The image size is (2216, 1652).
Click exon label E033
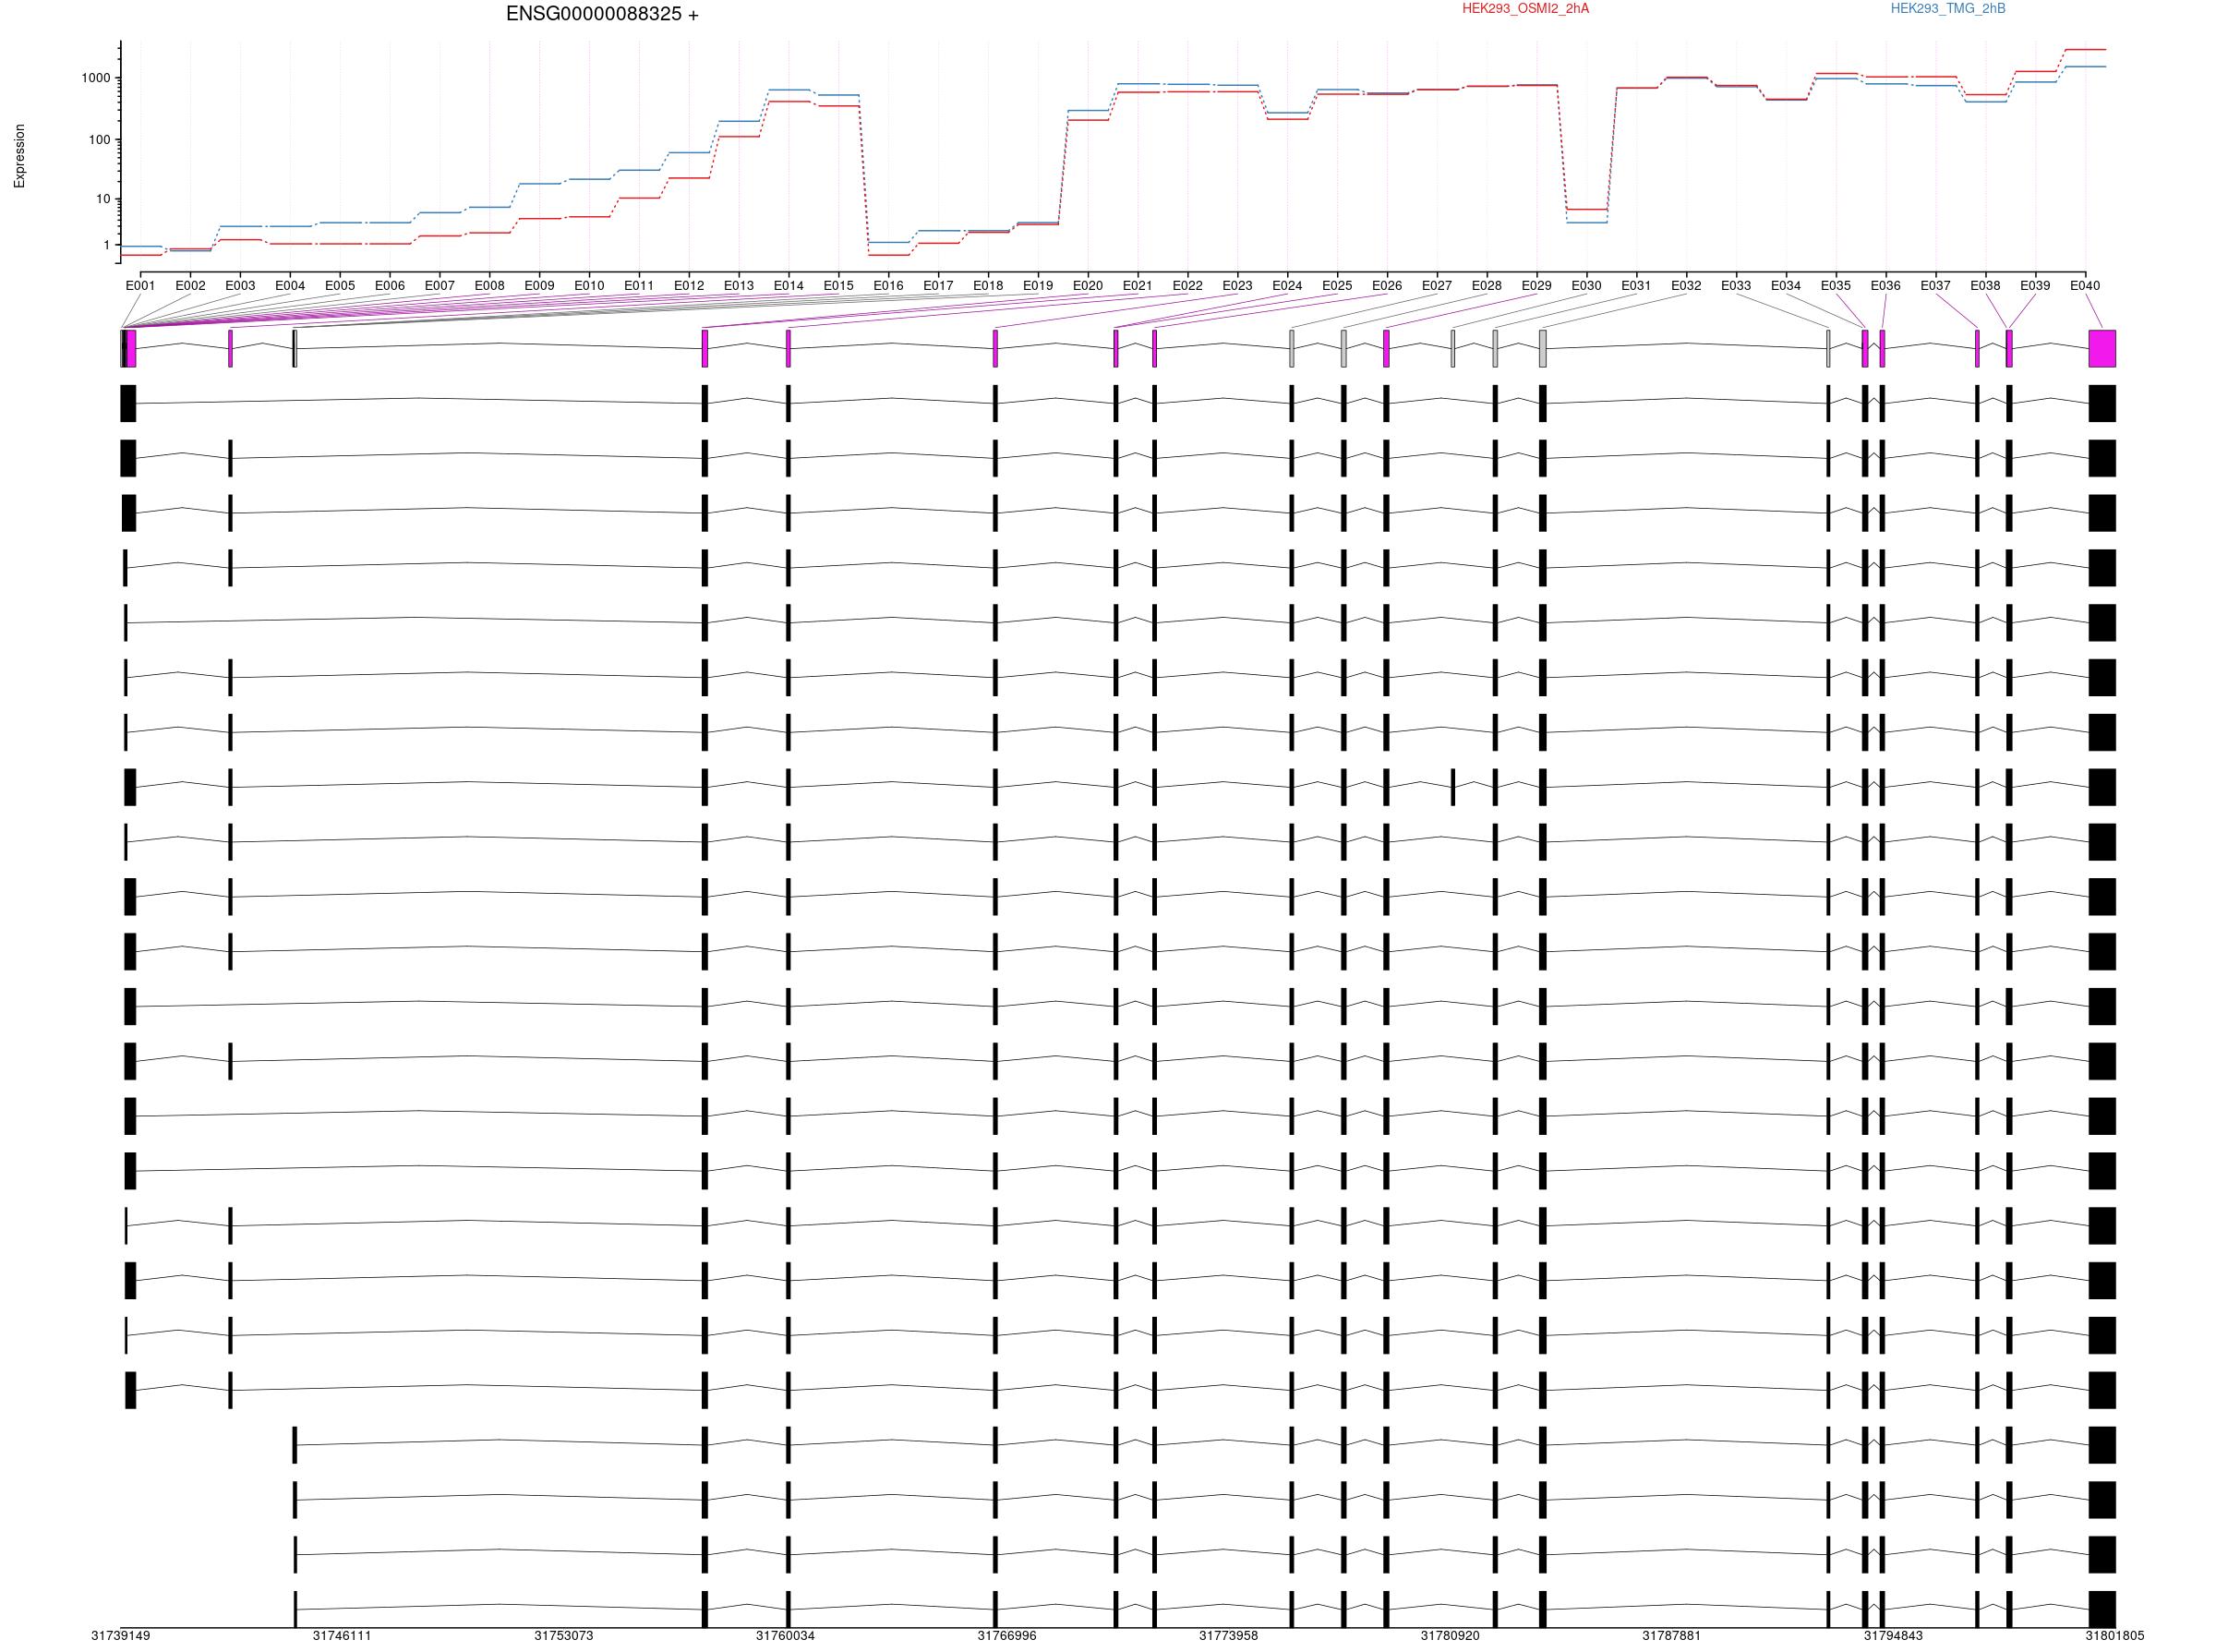pyautogui.click(x=1736, y=286)
